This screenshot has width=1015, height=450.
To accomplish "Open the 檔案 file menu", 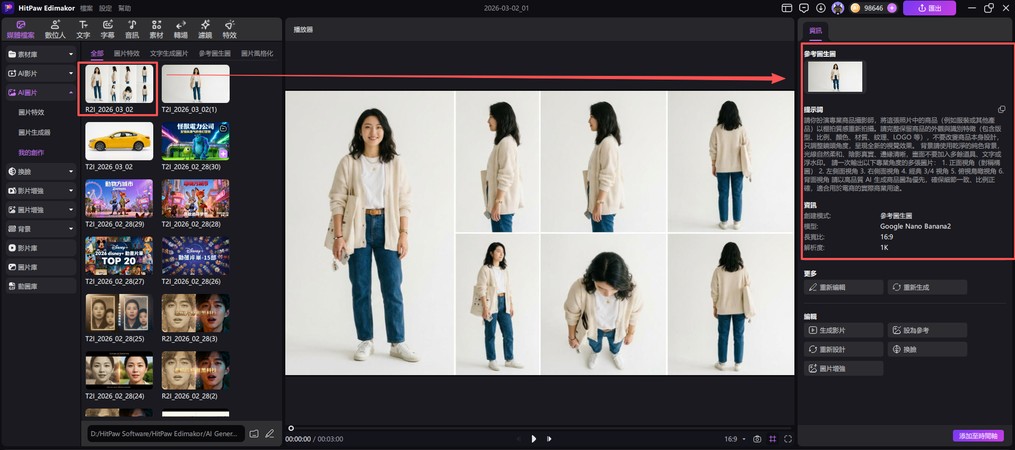I will (86, 8).
